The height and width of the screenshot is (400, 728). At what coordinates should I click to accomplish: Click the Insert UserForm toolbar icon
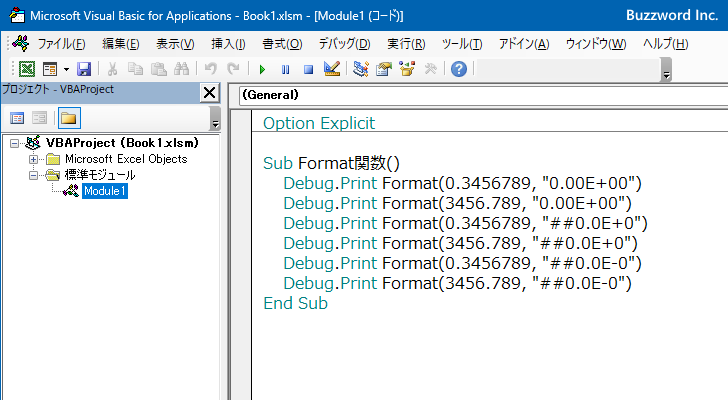[50, 69]
